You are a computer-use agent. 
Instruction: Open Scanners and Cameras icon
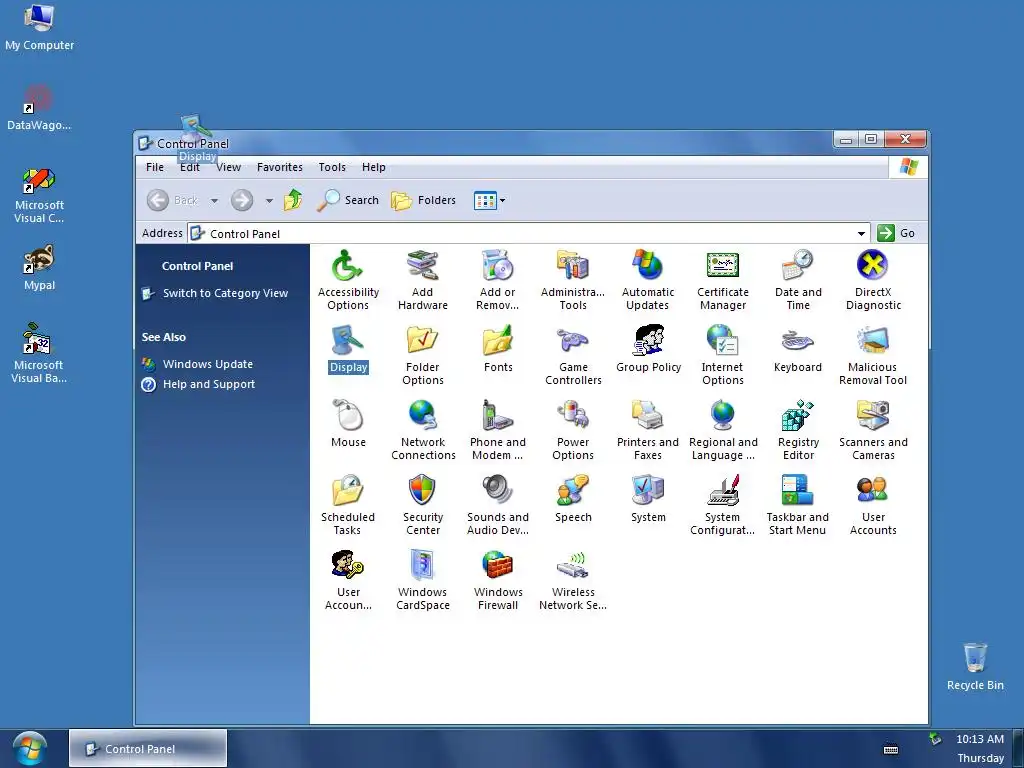tap(873, 430)
